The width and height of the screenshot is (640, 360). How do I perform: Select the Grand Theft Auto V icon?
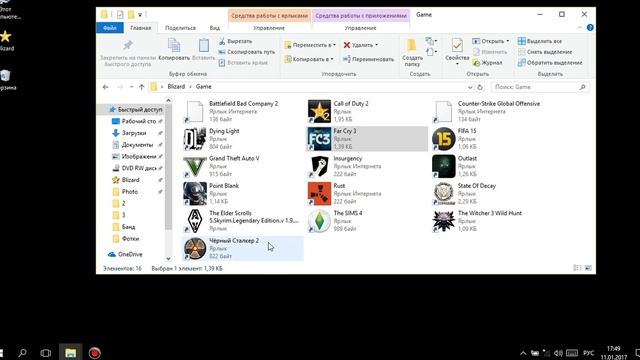195,166
